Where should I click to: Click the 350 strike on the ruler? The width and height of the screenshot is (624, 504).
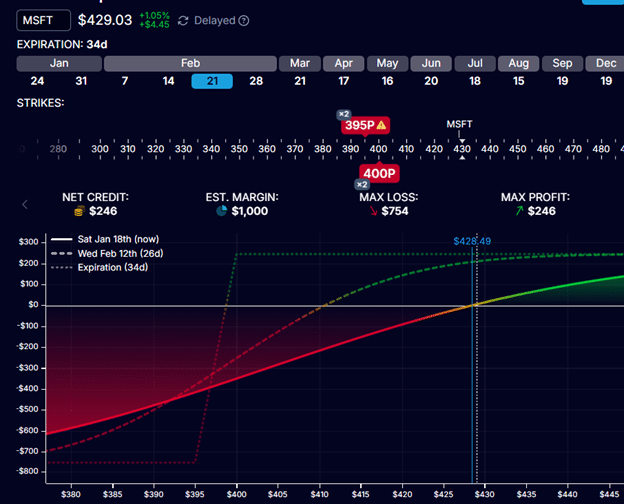tap(239, 149)
